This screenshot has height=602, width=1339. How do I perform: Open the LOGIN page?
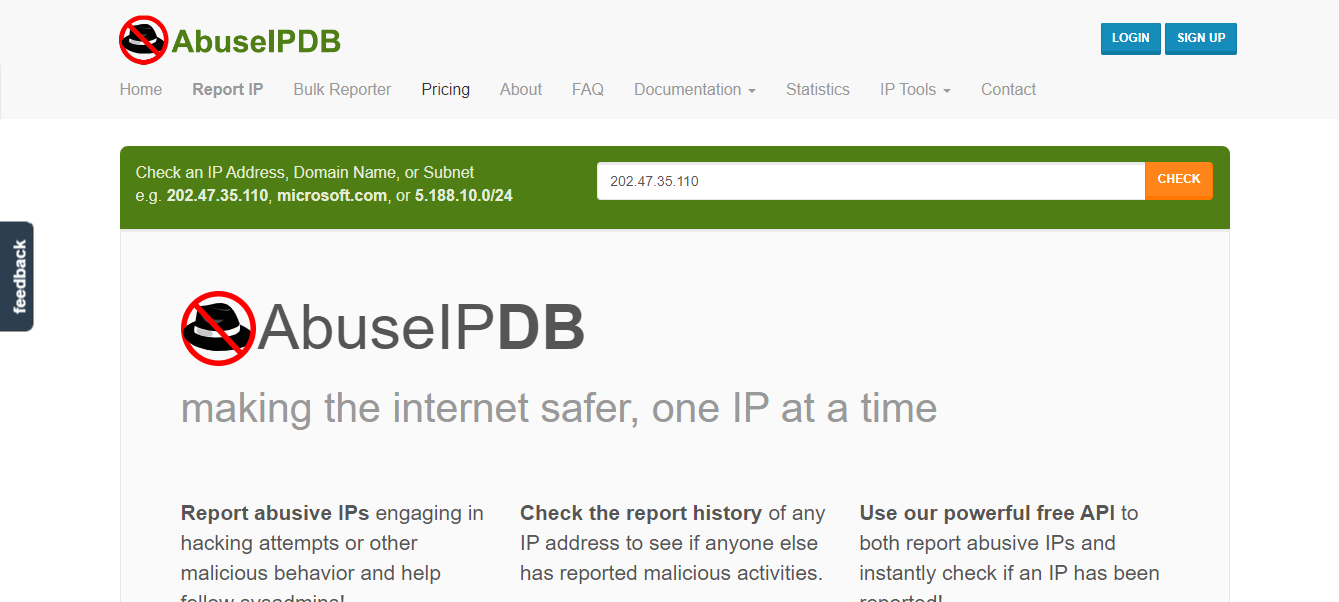click(1130, 38)
